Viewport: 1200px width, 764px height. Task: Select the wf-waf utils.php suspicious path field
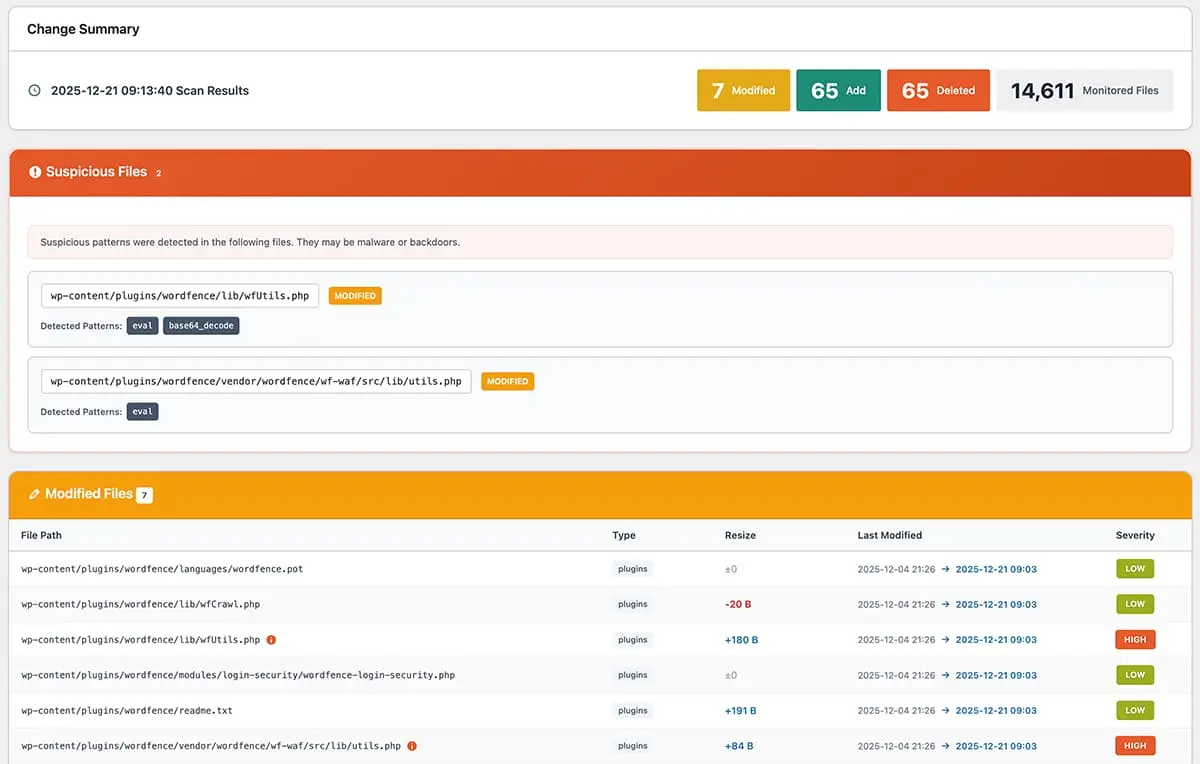[256, 381]
